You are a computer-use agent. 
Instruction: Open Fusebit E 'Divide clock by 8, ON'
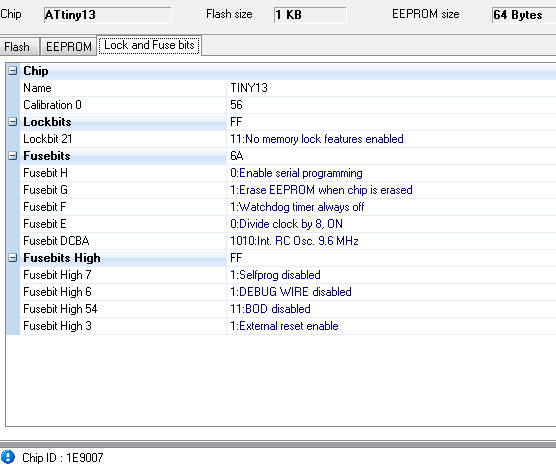(x=286, y=224)
